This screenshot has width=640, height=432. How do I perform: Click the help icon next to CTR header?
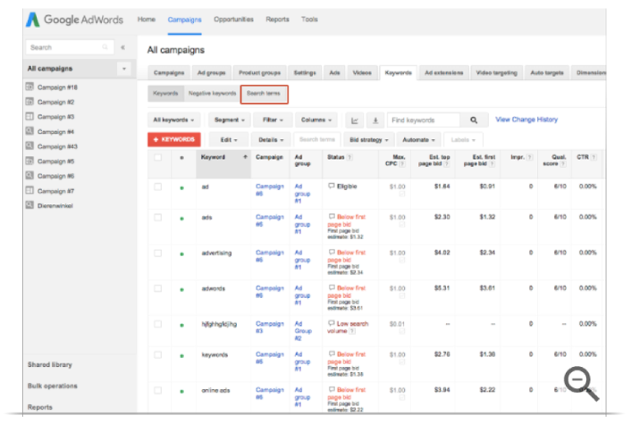(x=594, y=157)
